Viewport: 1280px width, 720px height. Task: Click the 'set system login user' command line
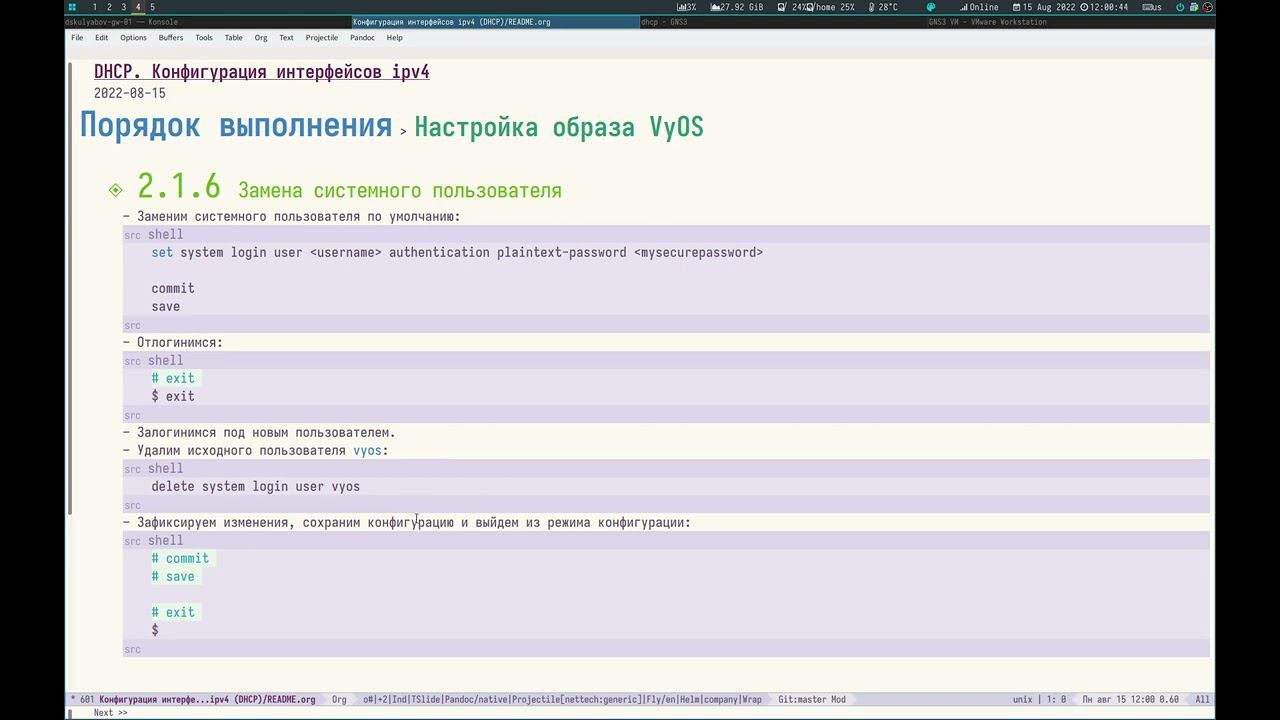(x=457, y=252)
